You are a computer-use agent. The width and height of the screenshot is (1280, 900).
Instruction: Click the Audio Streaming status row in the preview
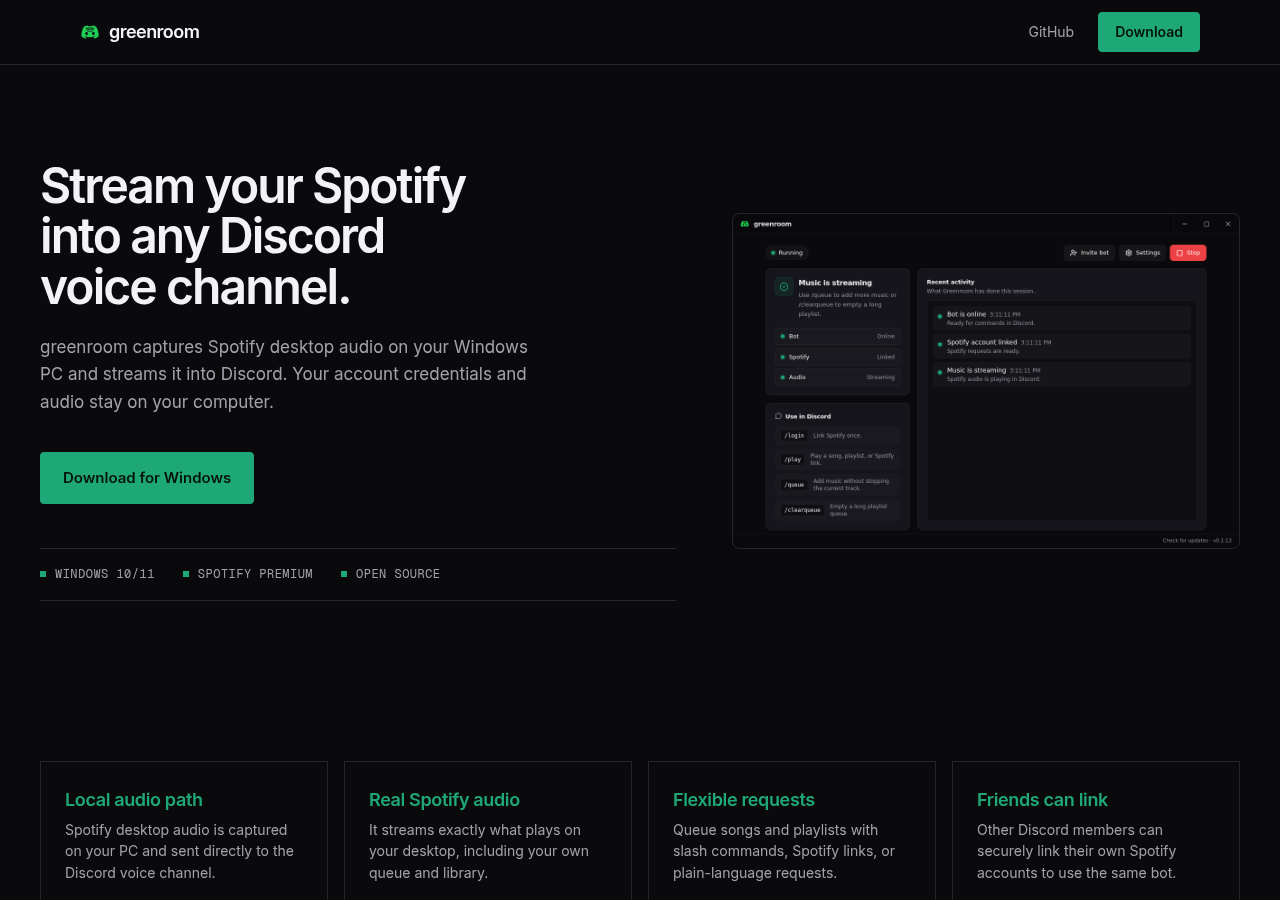(x=838, y=377)
